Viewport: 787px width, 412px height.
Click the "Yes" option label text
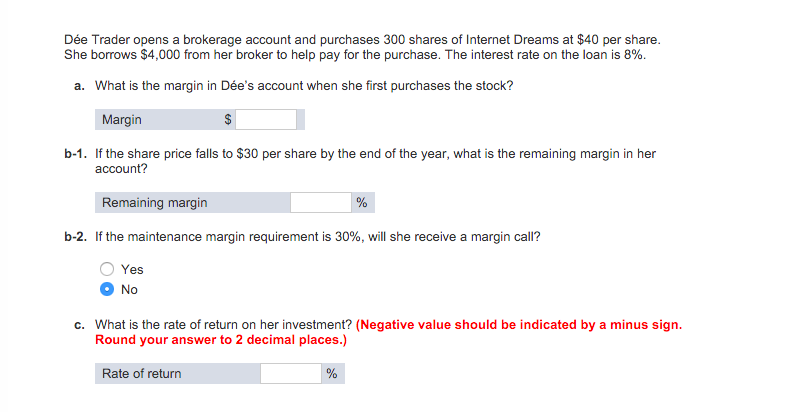(x=132, y=269)
